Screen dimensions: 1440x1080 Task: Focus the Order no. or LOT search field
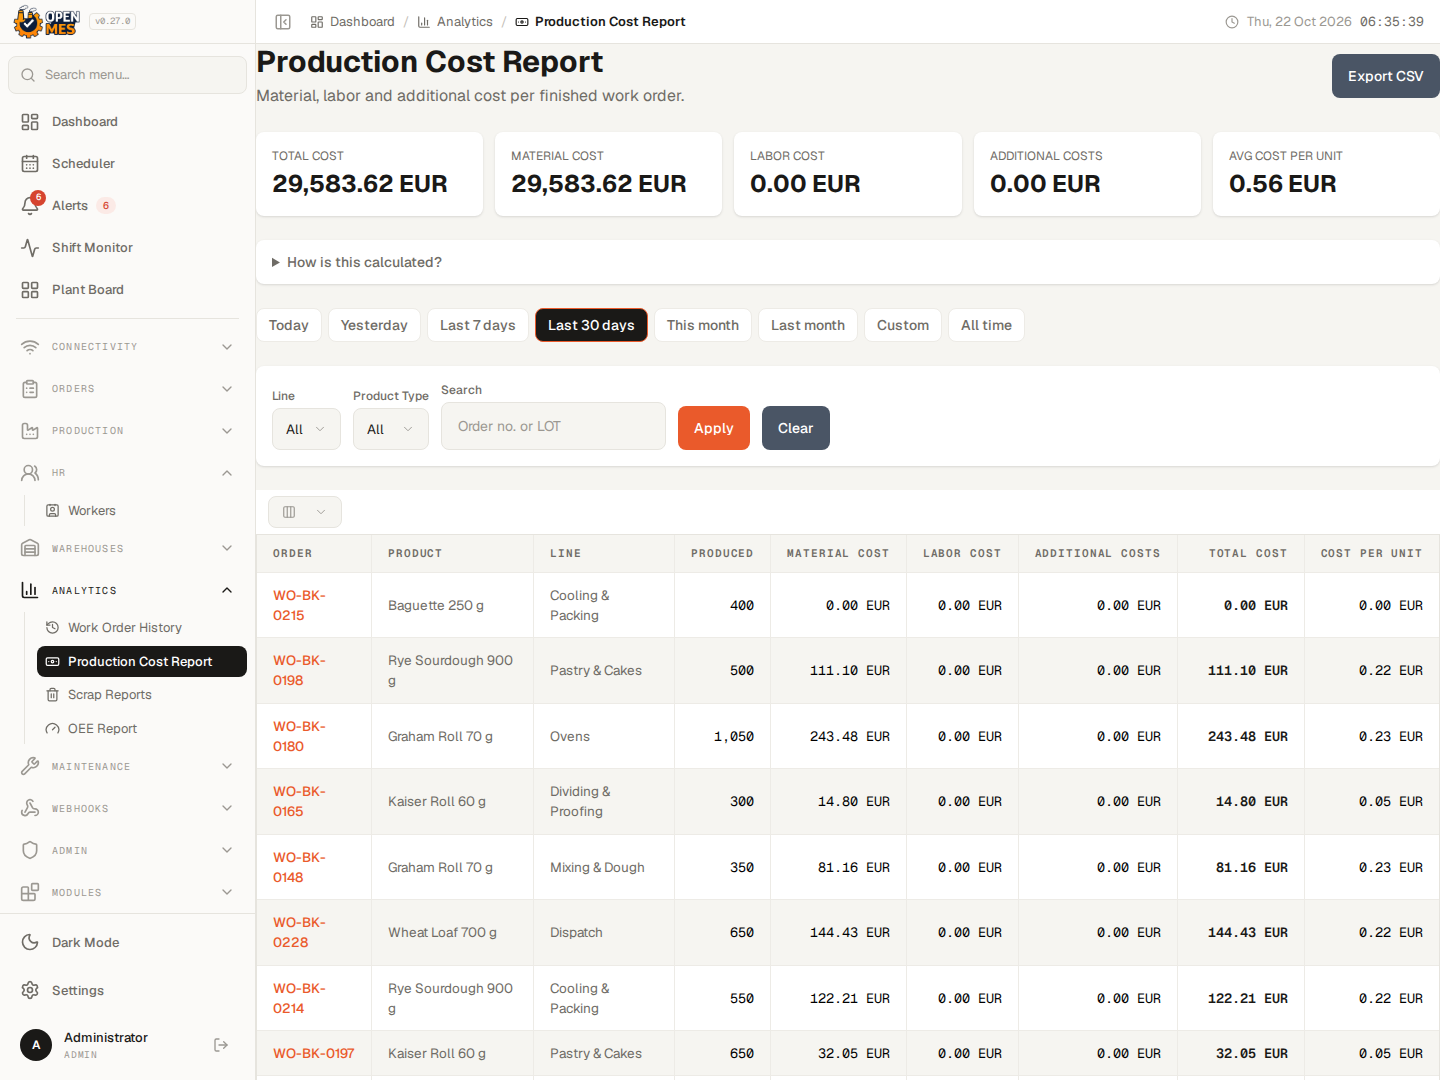click(x=553, y=426)
